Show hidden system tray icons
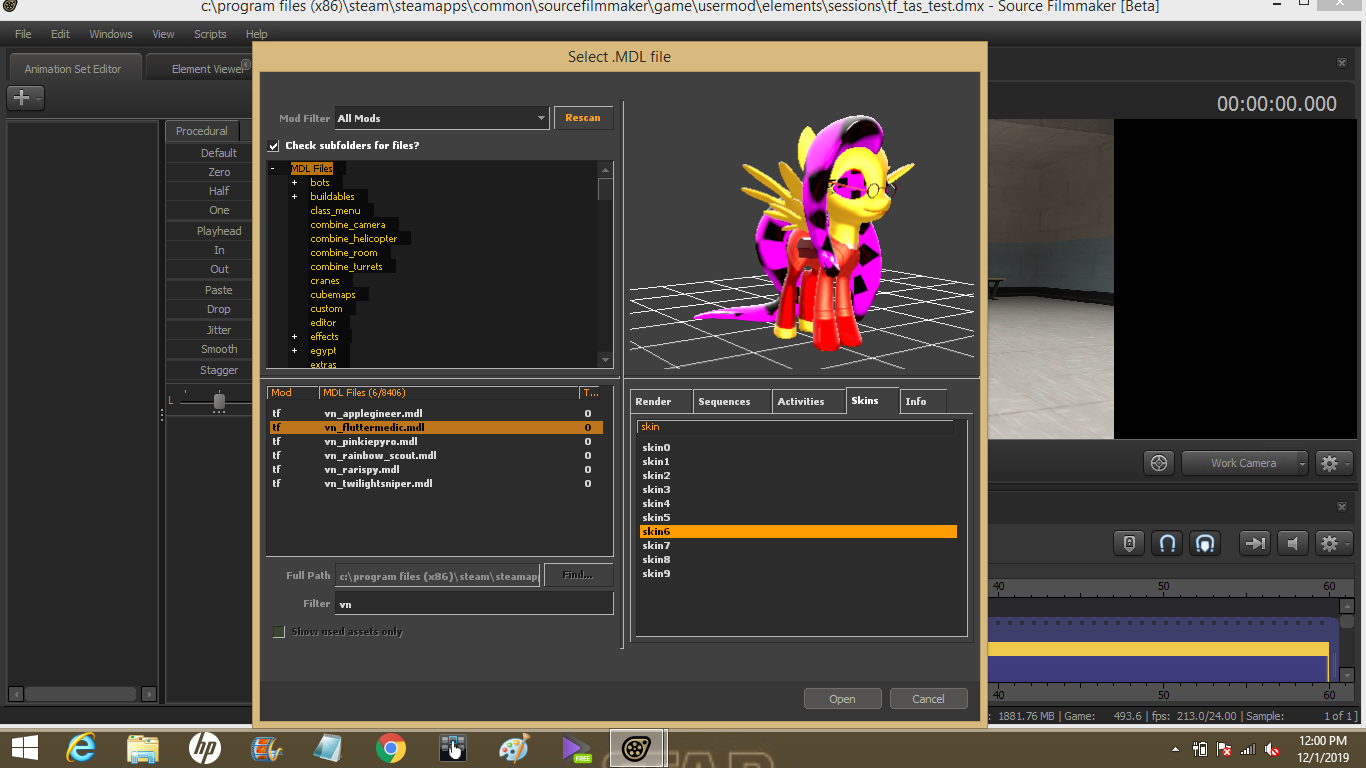1366x768 pixels. 1175,749
